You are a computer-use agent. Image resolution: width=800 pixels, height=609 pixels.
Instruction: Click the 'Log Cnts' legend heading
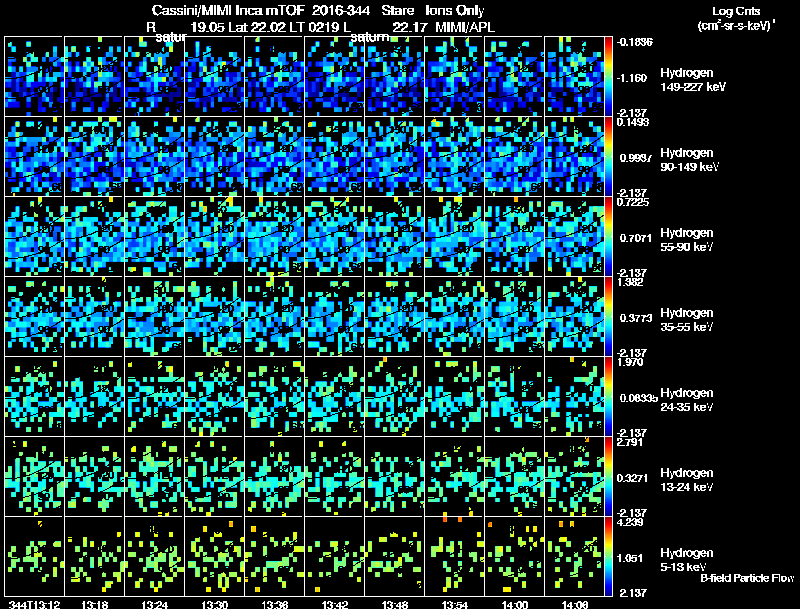pos(736,11)
